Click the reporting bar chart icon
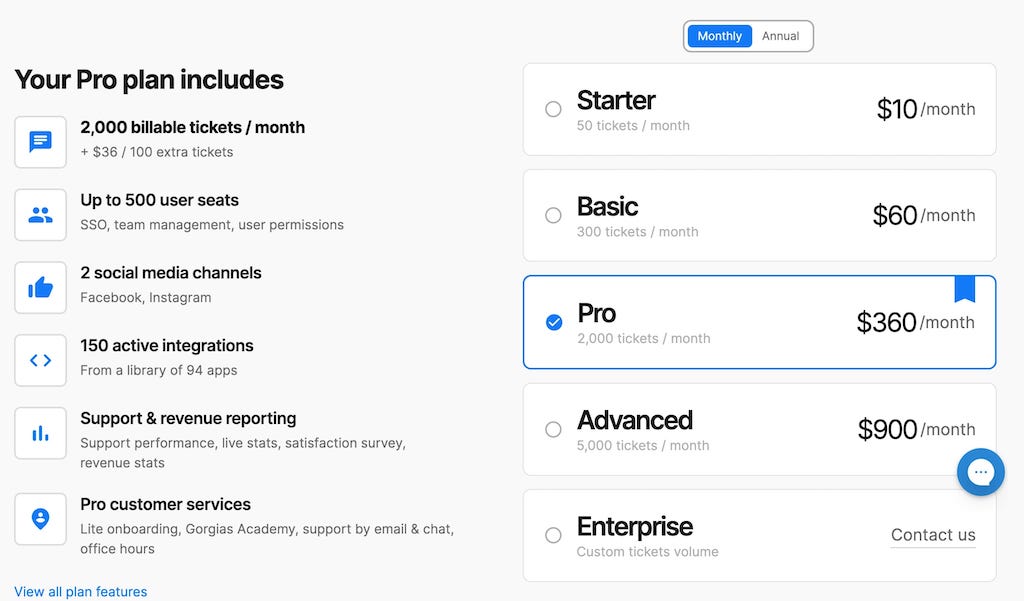Viewport: 1024px width, 601px height. 40,433
